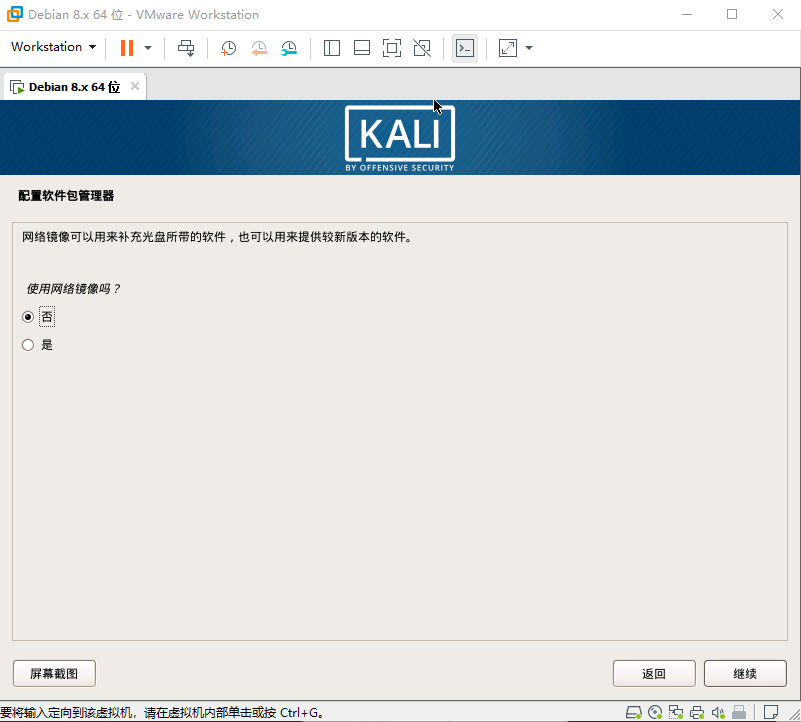Pause the virtual machine
Screen dimensions: 801x722
click(x=127, y=48)
